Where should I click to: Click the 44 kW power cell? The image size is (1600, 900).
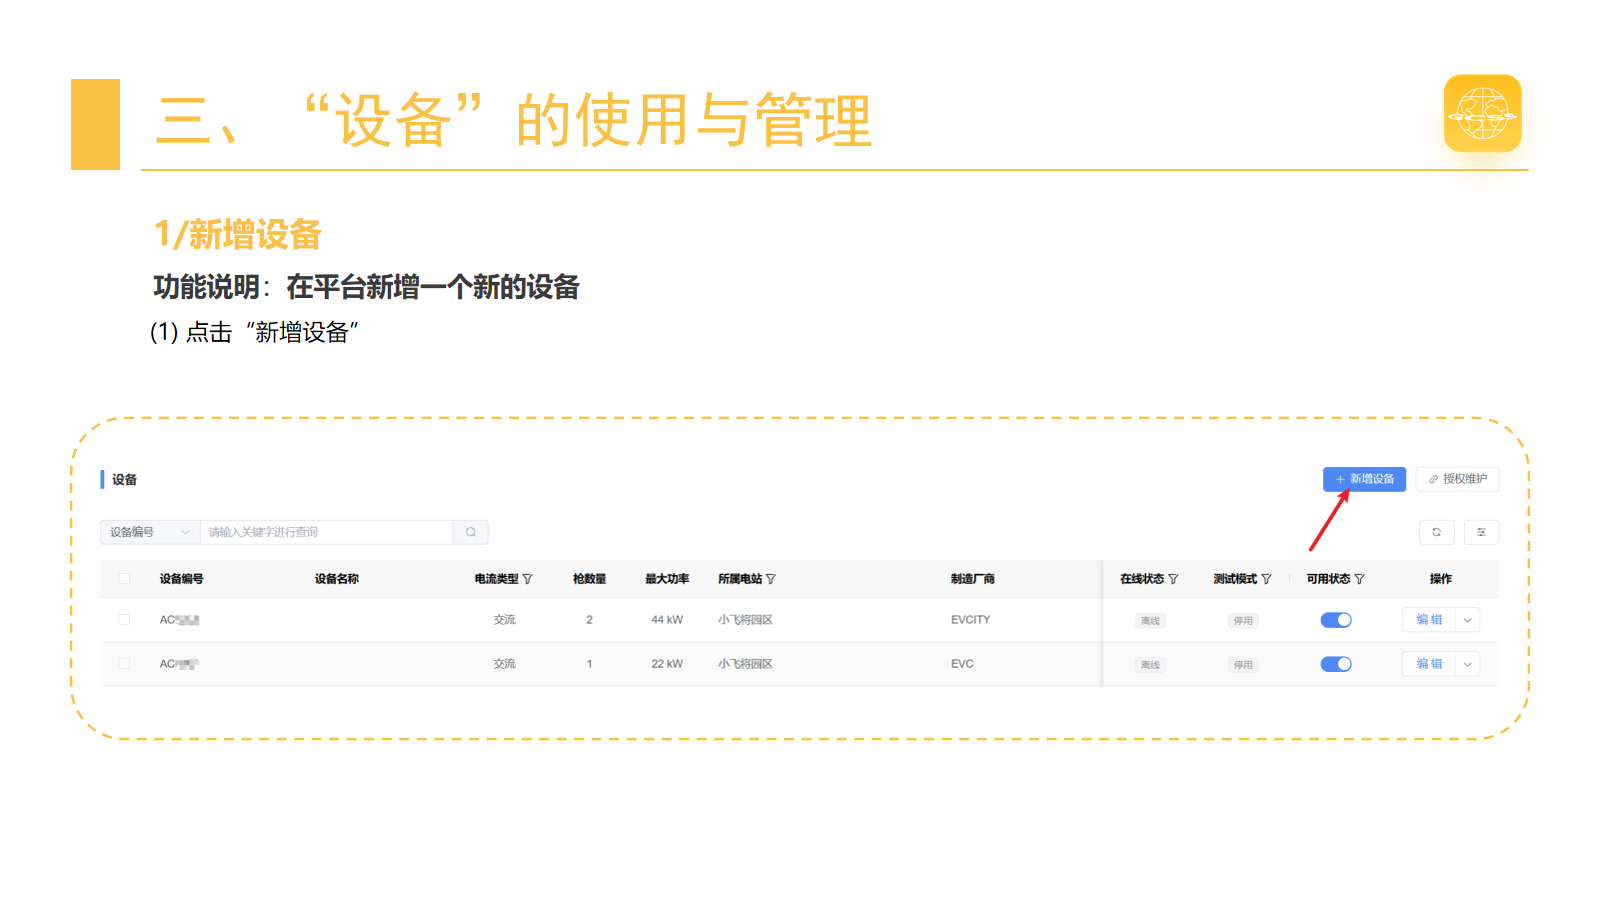coord(667,620)
